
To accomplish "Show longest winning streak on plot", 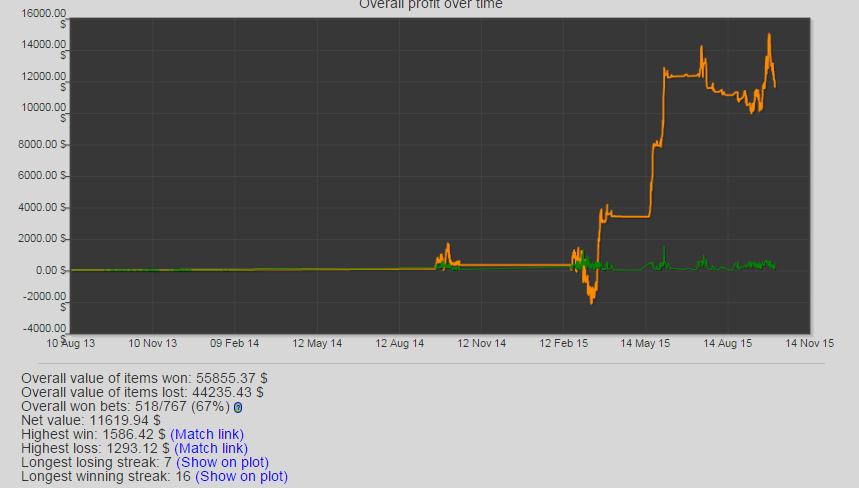I will click(242, 476).
